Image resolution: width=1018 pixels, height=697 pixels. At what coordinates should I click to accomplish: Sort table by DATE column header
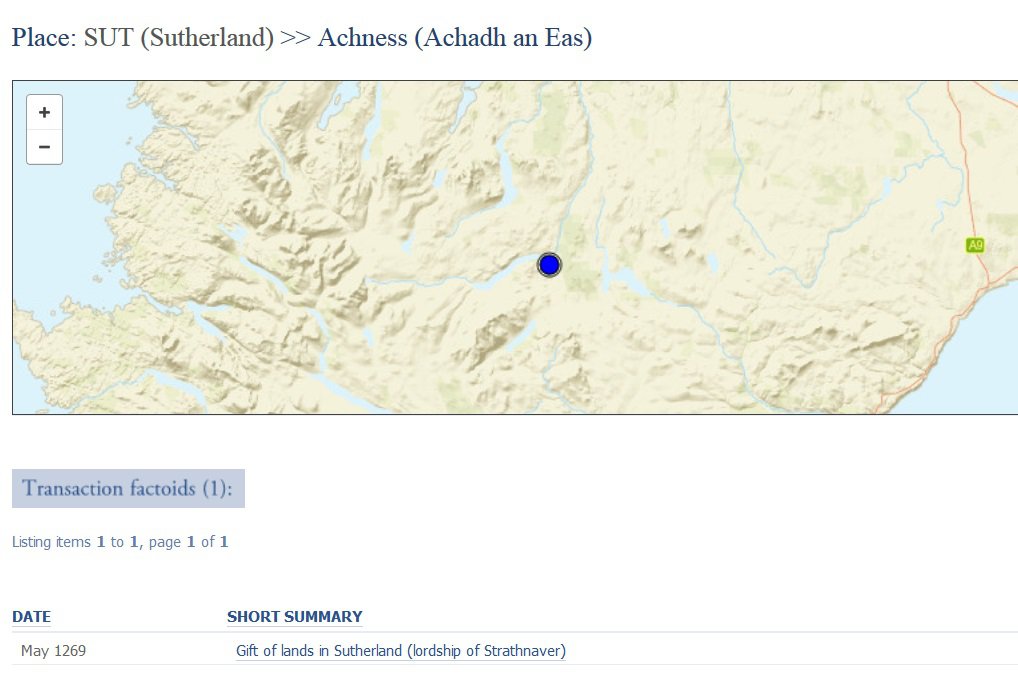point(31,617)
